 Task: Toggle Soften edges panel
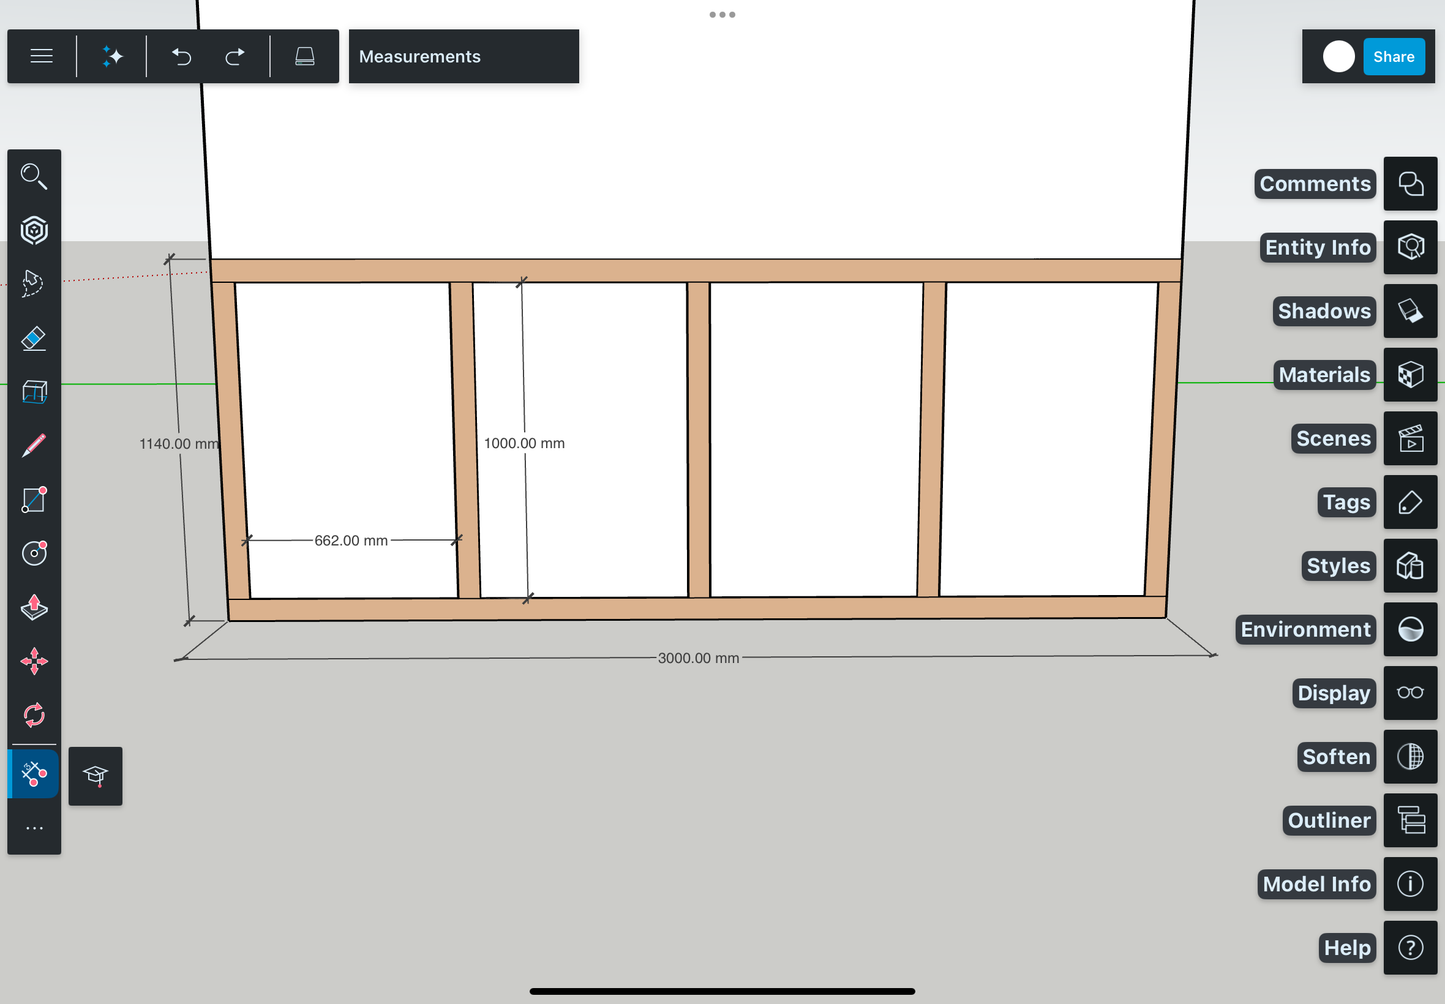click(1410, 756)
